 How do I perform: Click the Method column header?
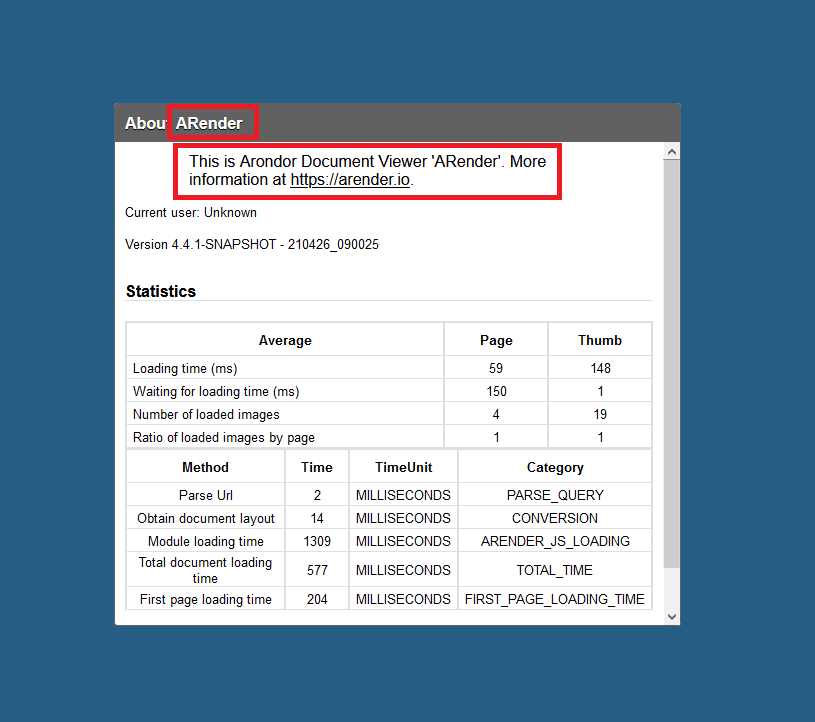point(205,467)
